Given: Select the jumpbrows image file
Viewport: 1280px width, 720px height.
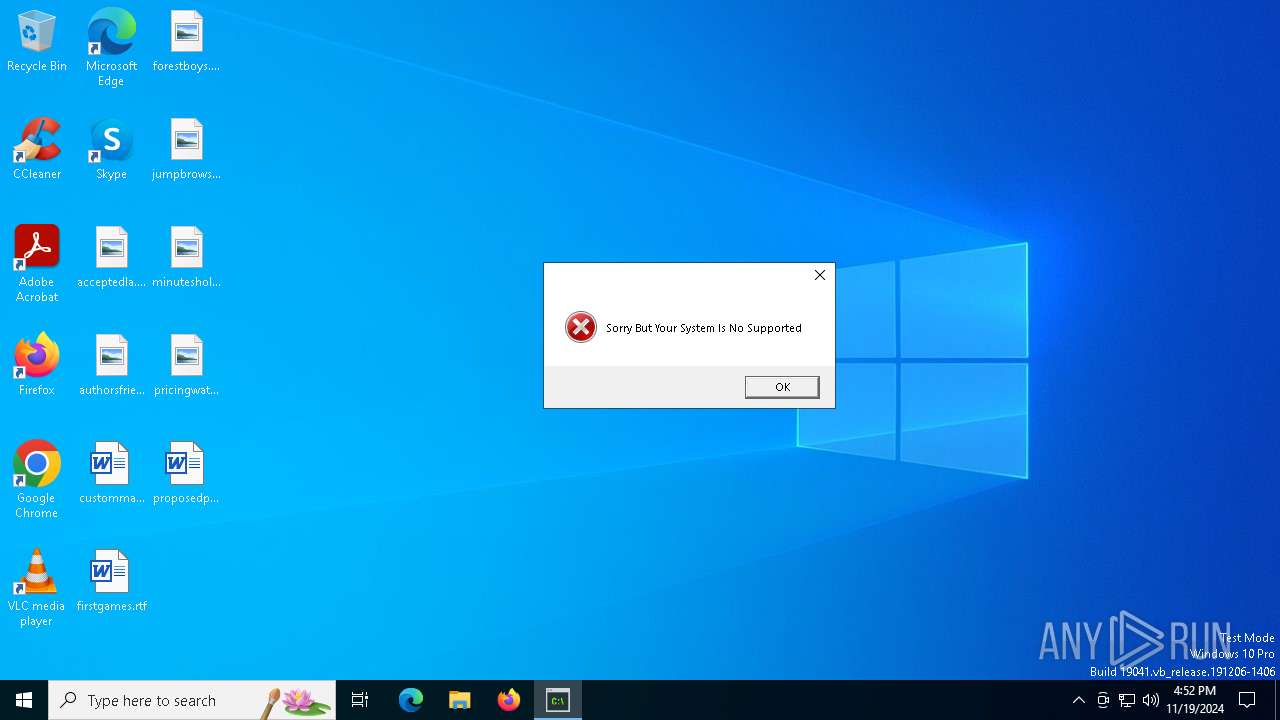Looking at the screenshot, I should tap(186, 149).
